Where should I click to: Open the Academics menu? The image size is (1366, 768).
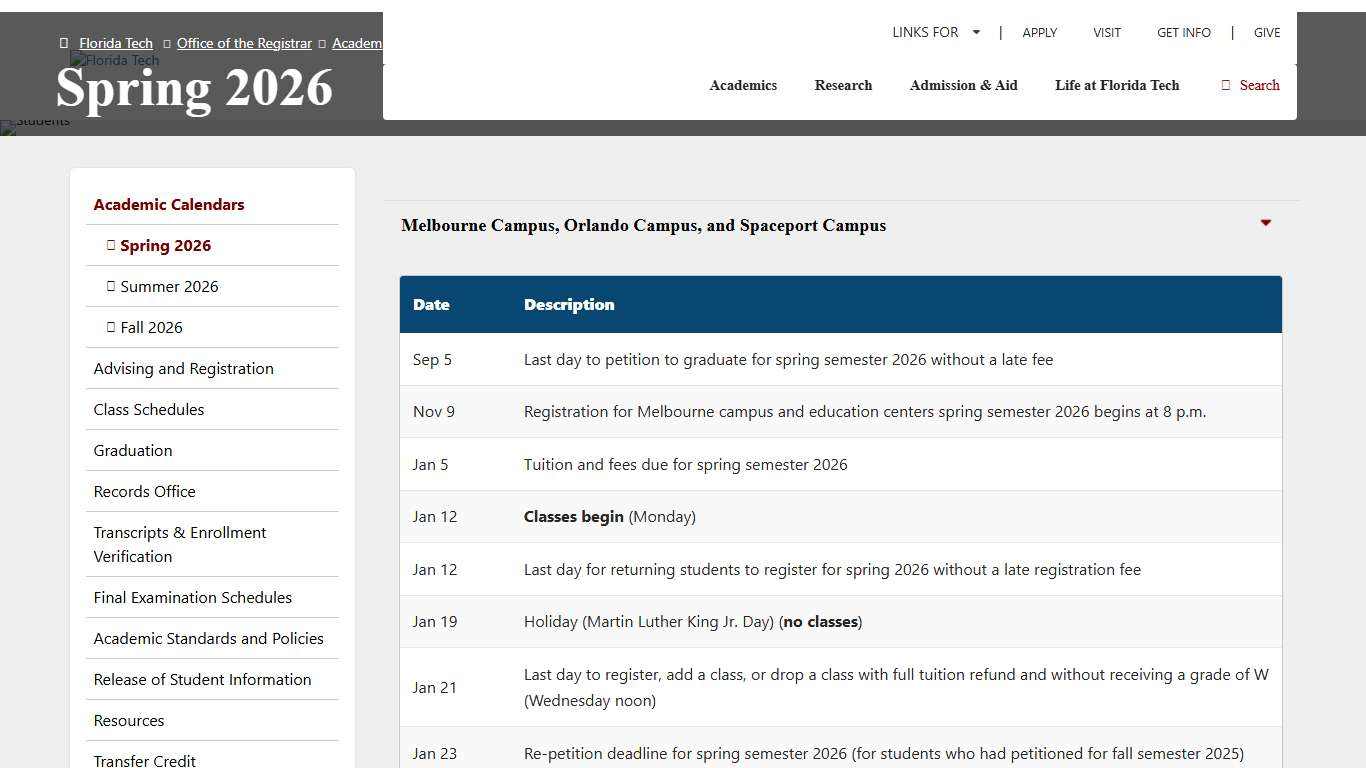(x=743, y=86)
